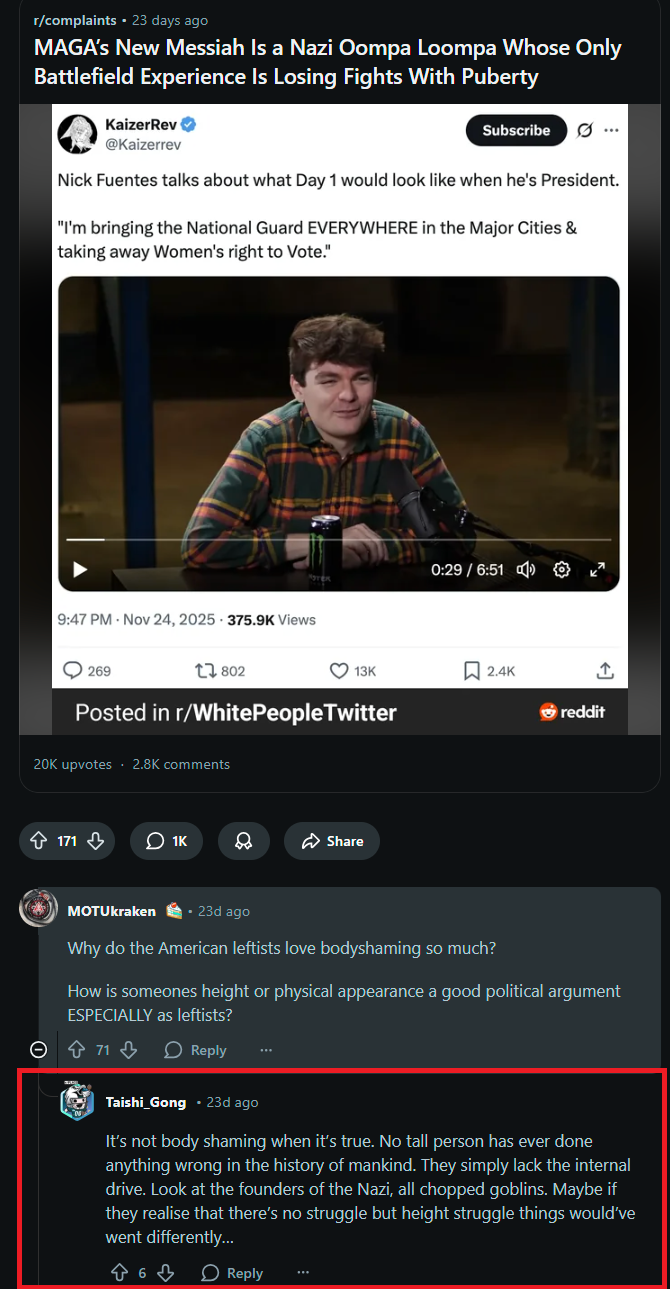Image resolution: width=670 pixels, height=1289 pixels.
Task: Downvote Taishi_Gong's comment
Action: (166, 1273)
